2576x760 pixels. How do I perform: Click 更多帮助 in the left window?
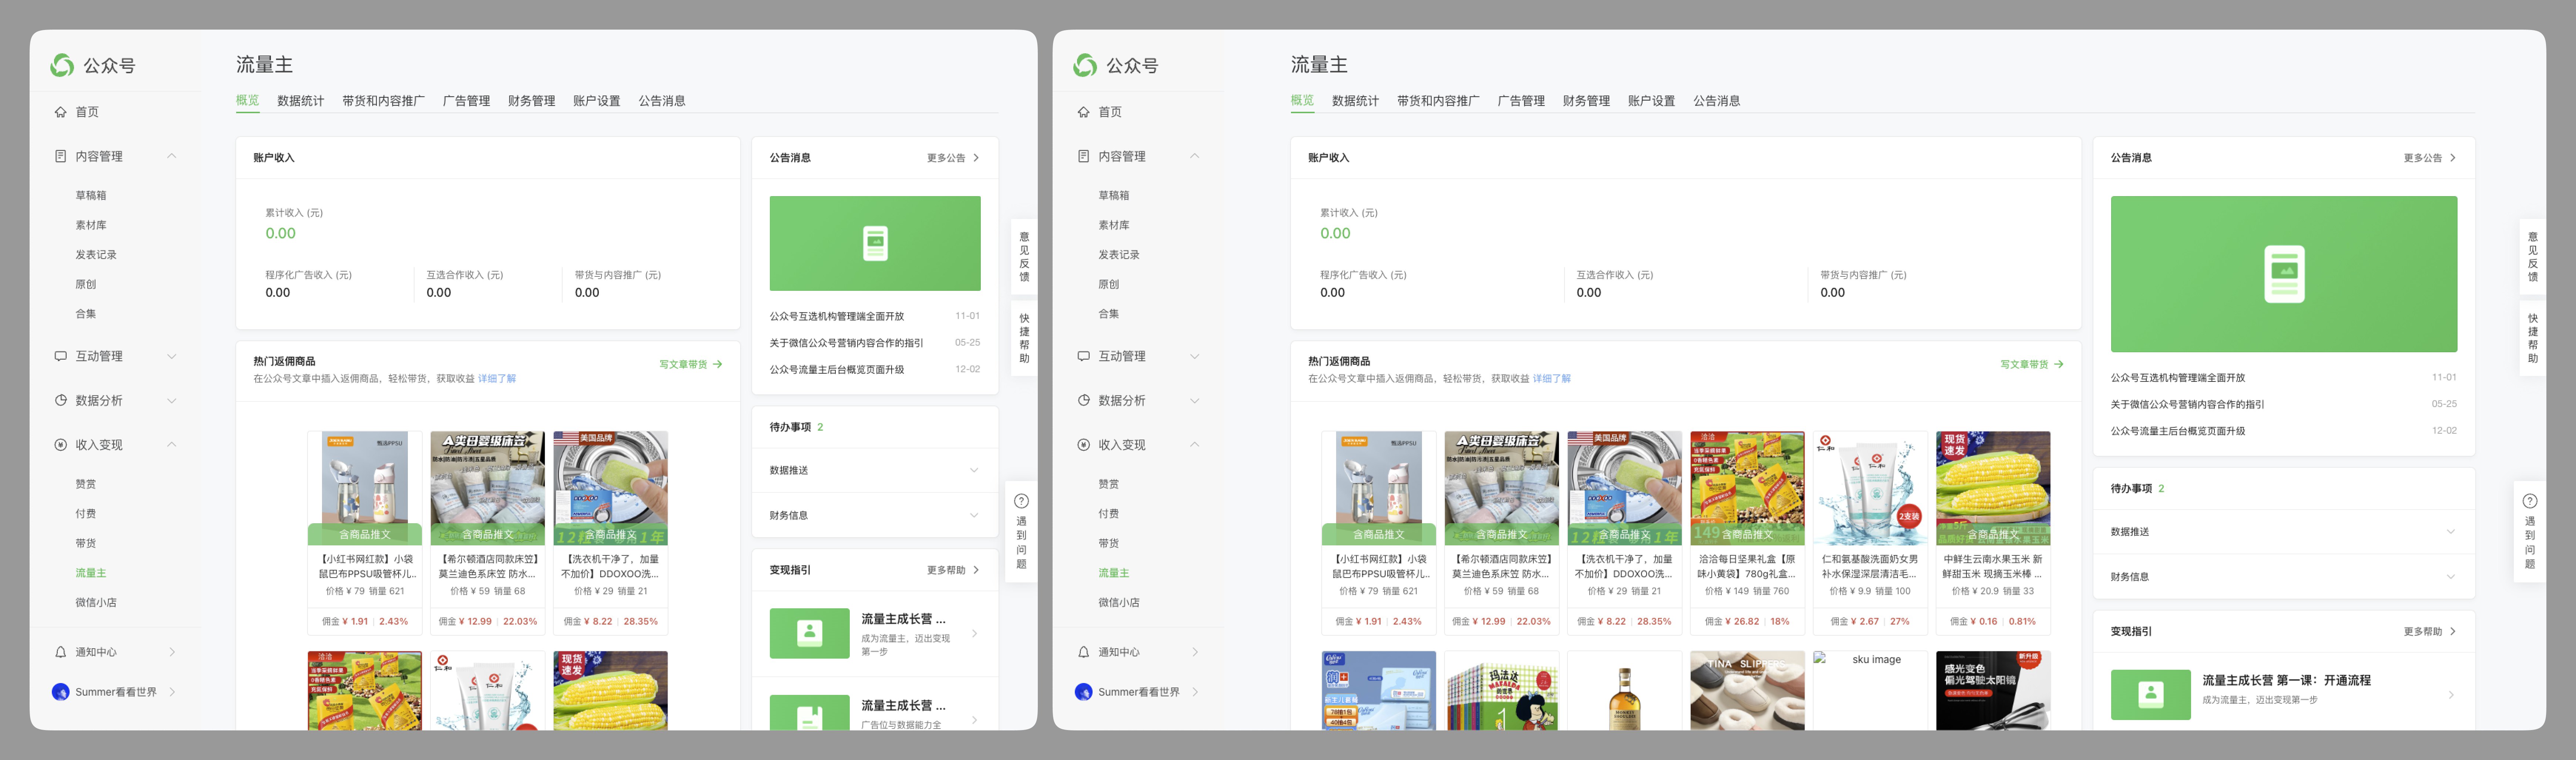point(953,570)
